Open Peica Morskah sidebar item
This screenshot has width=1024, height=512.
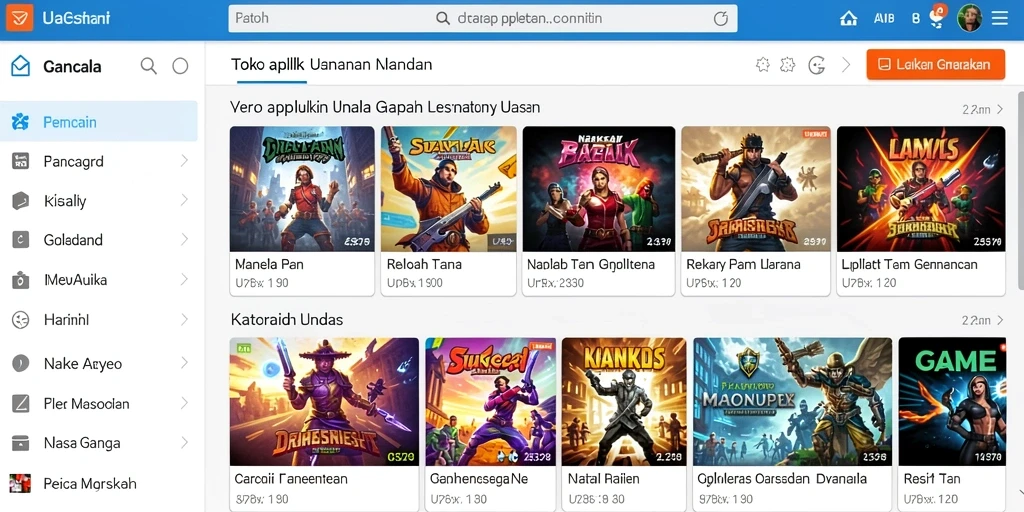click(99, 483)
